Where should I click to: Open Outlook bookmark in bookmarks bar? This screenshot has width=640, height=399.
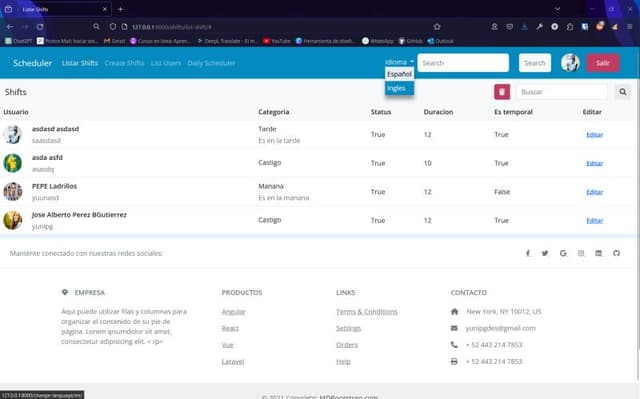point(440,41)
